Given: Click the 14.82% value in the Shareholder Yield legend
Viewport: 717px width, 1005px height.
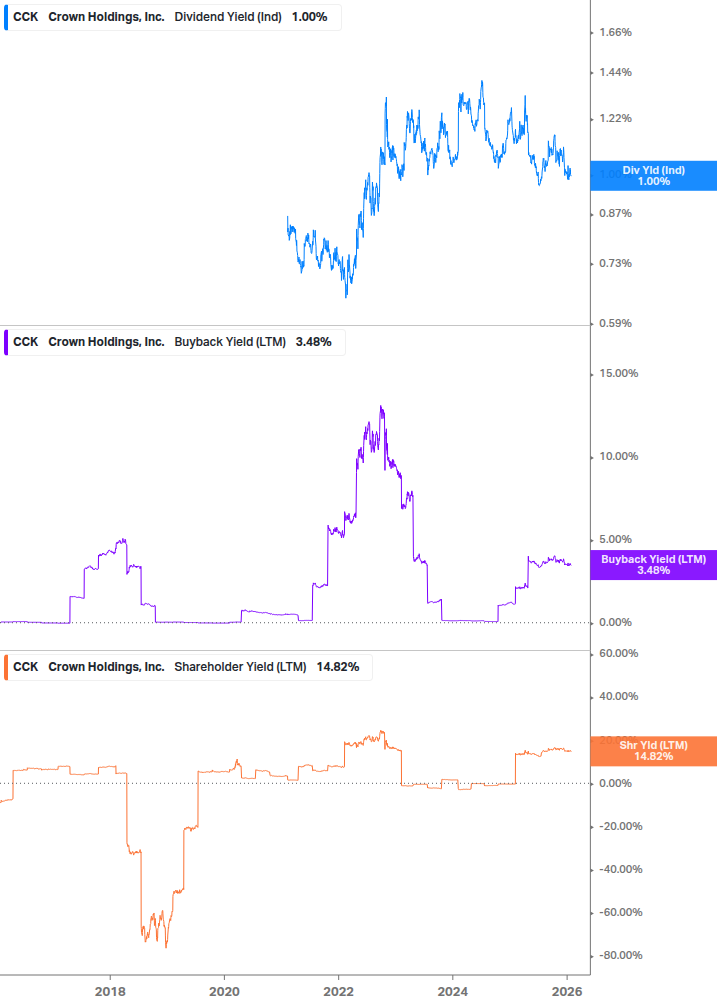Looking at the screenshot, I should coord(338,667).
